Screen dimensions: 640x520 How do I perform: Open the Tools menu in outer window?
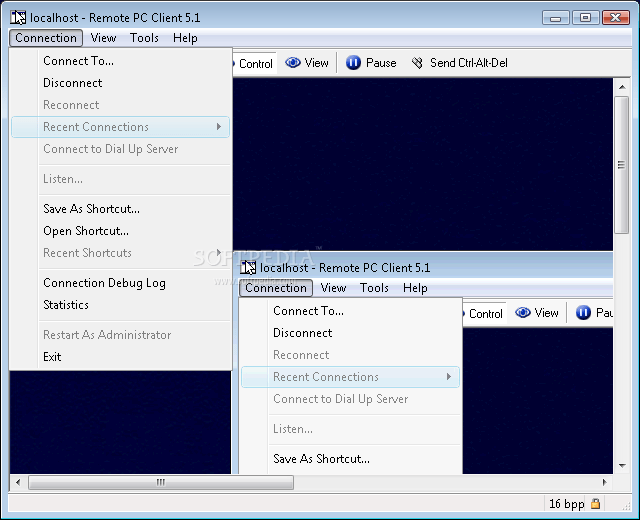point(144,38)
